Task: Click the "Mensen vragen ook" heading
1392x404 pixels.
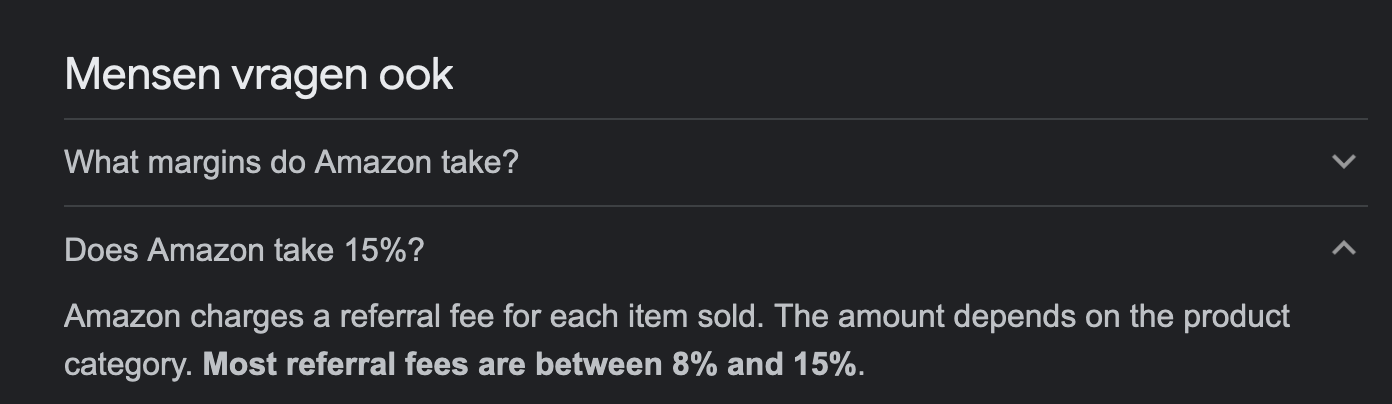Action: pos(258,75)
